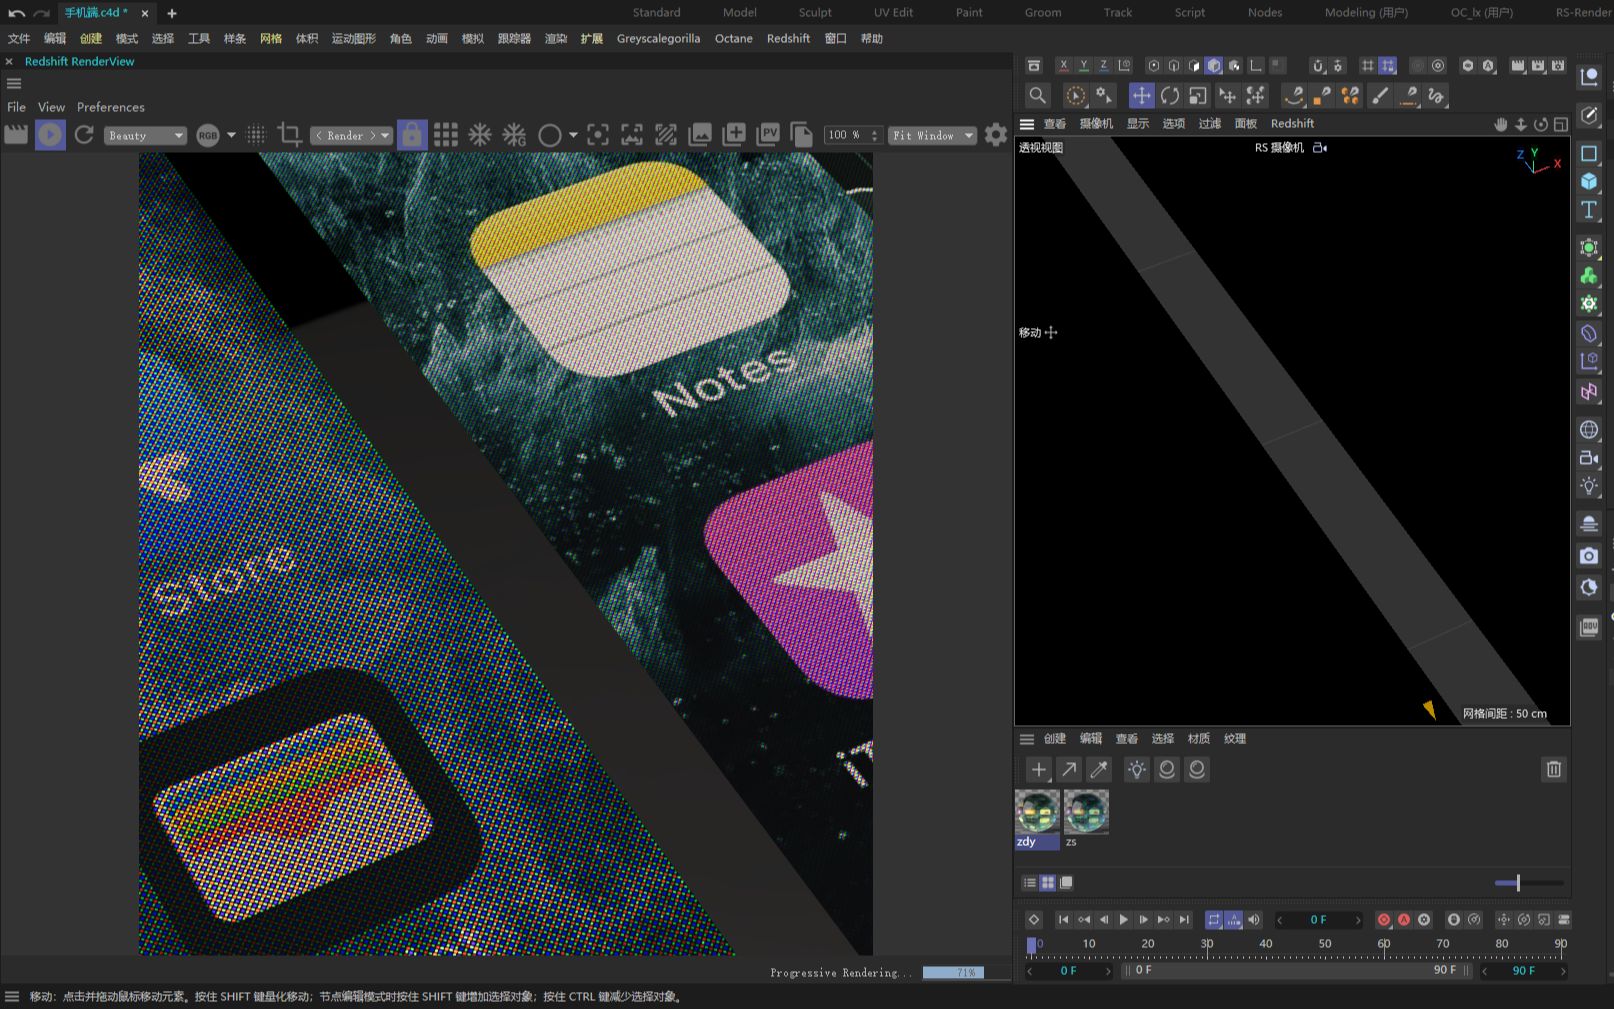Switch to Sculpt layout tab

[815, 12]
